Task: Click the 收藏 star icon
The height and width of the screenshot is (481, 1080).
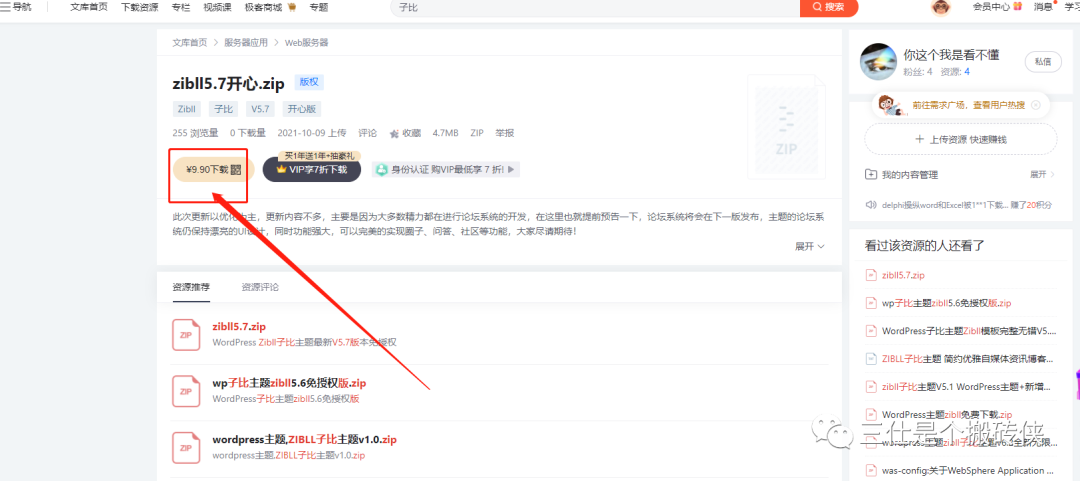Action: 395,134
